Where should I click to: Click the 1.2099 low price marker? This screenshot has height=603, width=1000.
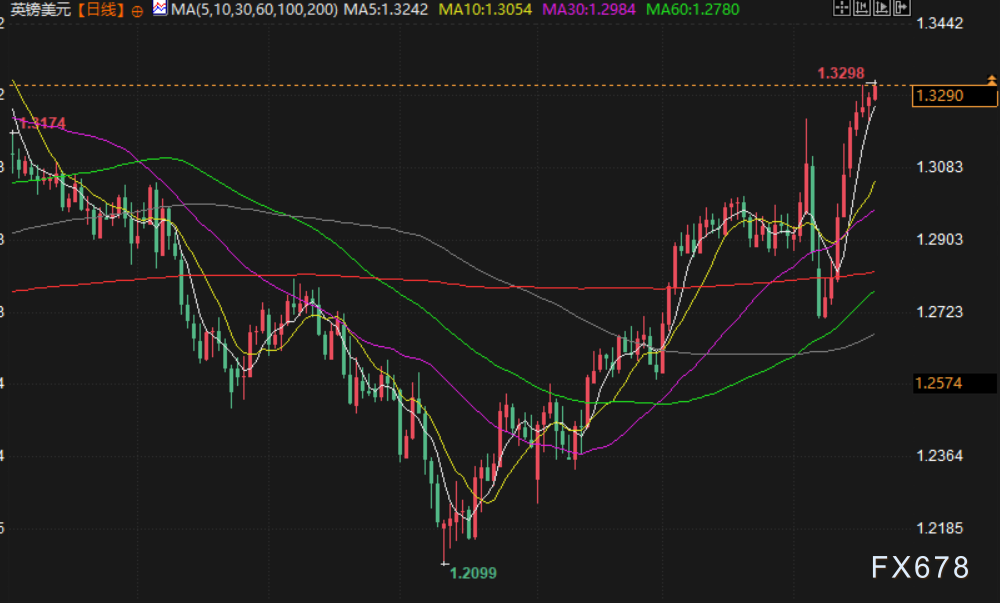coord(472,573)
